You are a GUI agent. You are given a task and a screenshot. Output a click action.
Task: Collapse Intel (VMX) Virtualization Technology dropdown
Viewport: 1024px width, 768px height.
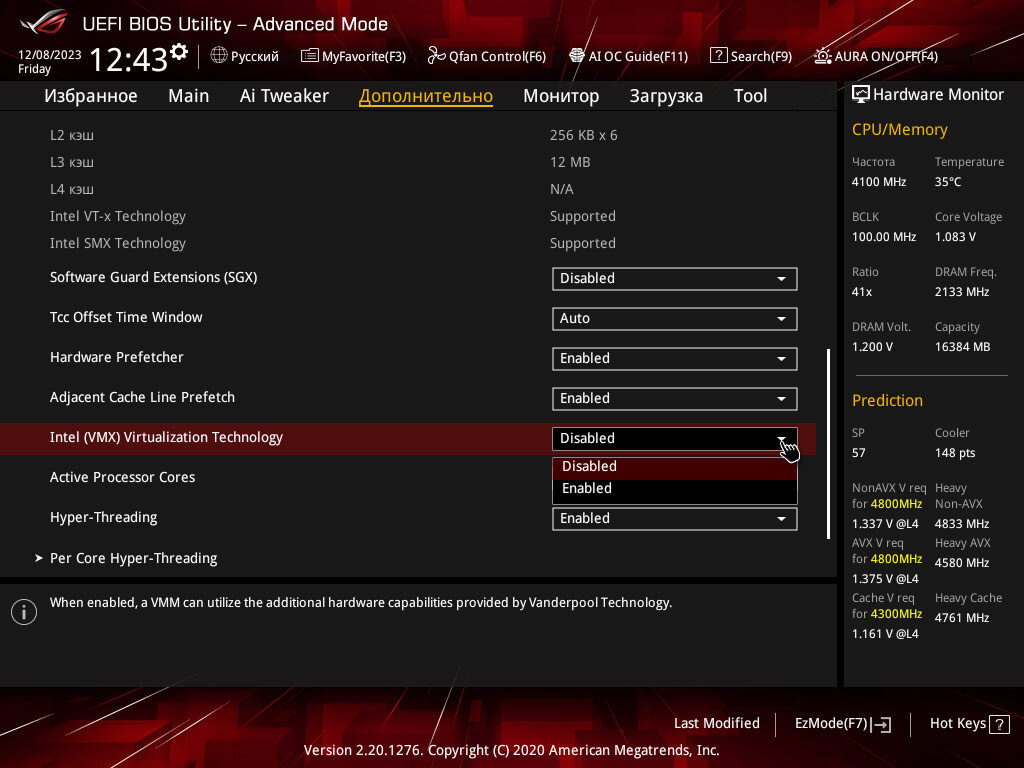(x=675, y=438)
